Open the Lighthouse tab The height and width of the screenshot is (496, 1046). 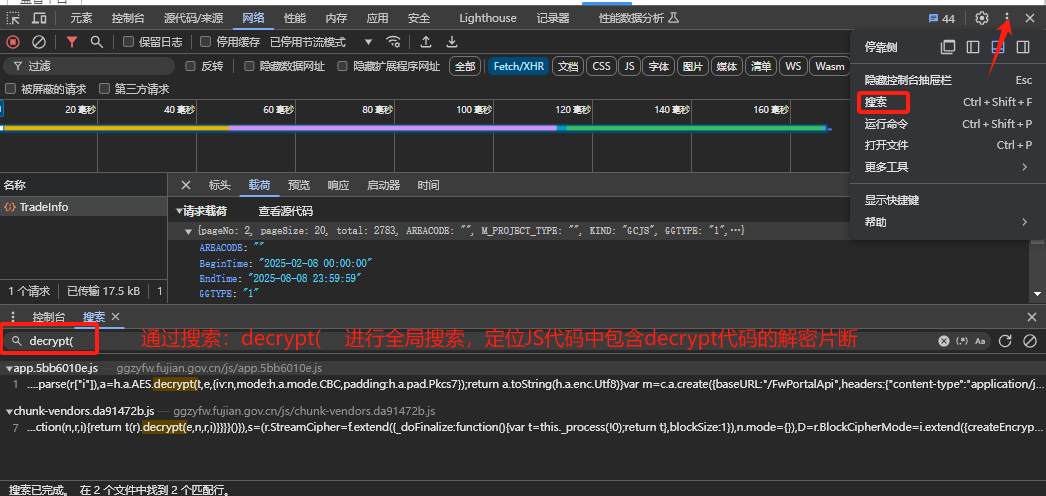point(488,18)
